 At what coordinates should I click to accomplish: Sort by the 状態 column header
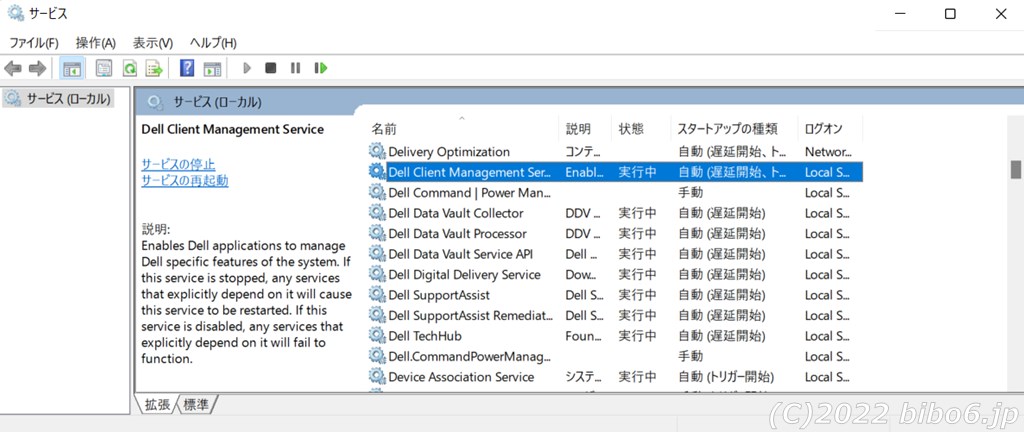coord(641,129)
